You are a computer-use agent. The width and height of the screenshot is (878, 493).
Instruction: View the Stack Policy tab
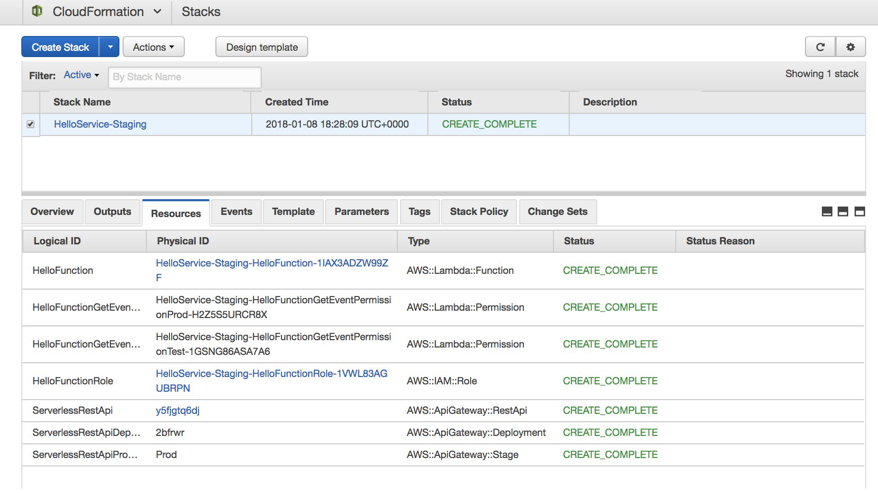[479, 212]
